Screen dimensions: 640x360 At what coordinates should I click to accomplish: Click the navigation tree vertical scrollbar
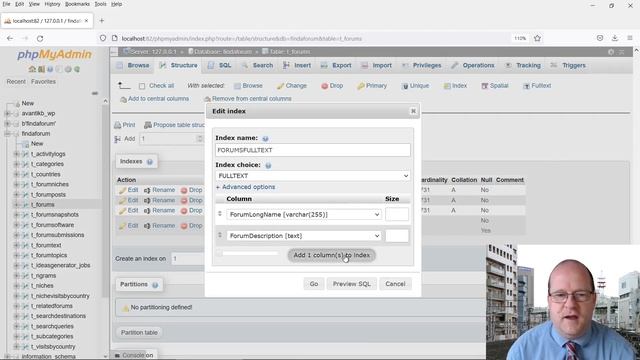click(105, 200)
